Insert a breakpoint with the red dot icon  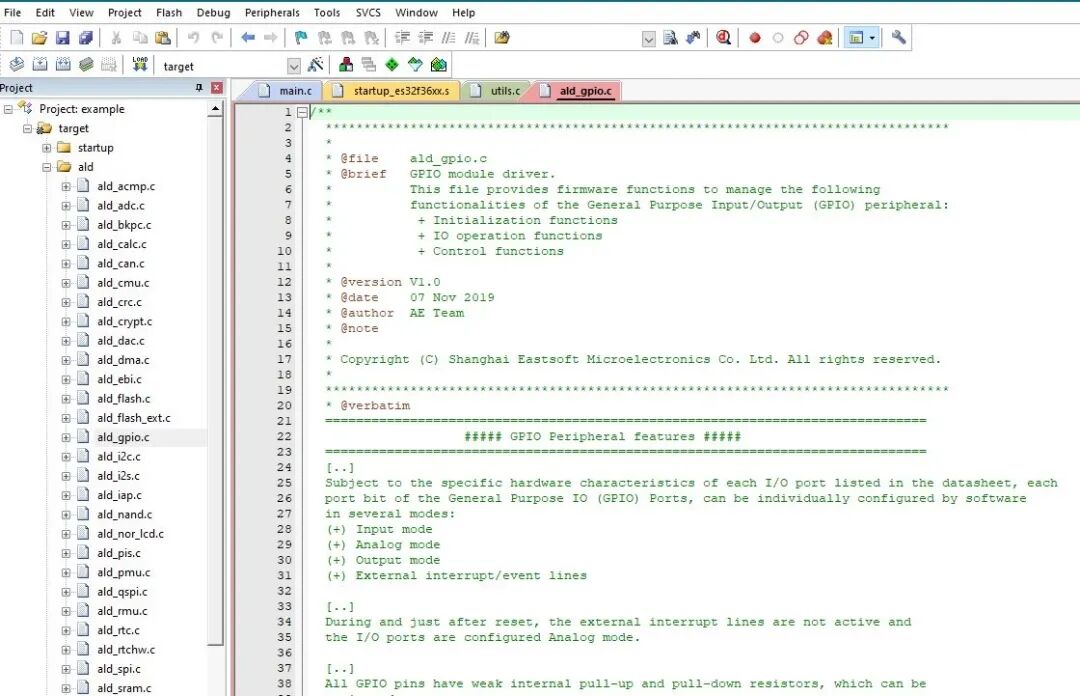[x=755, y=38]
